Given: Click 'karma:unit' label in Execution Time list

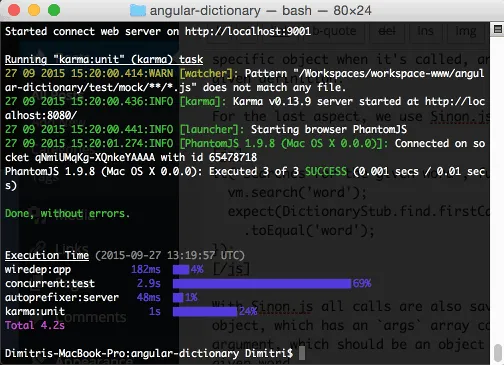Looking at the screenshot, I should click(35, 311).
